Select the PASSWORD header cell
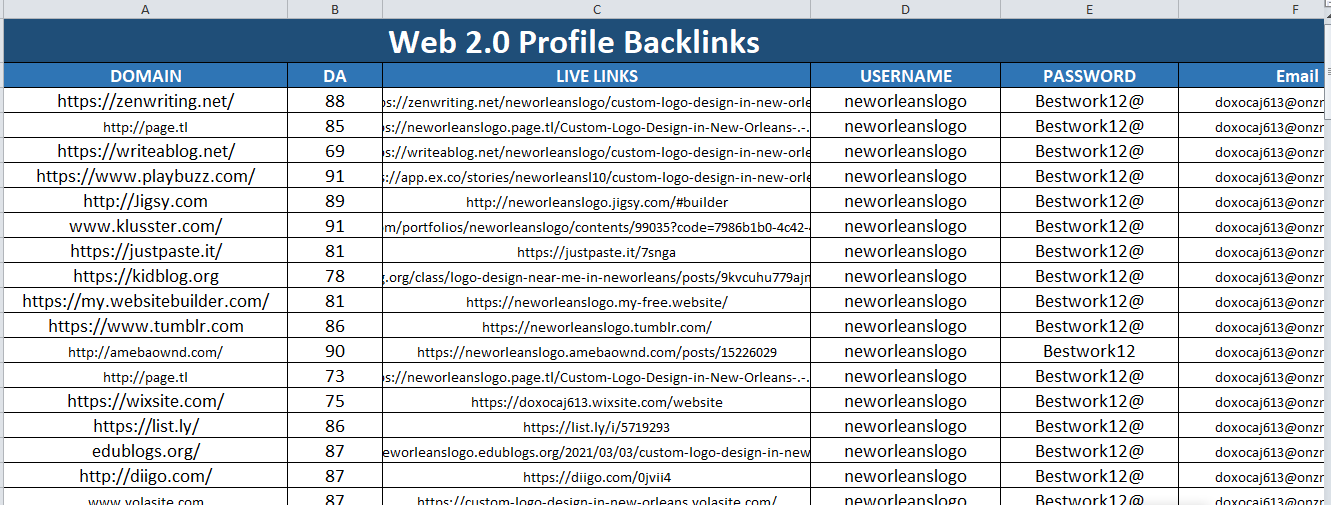The image size is (1331, 505). (x=1090, y=76)
